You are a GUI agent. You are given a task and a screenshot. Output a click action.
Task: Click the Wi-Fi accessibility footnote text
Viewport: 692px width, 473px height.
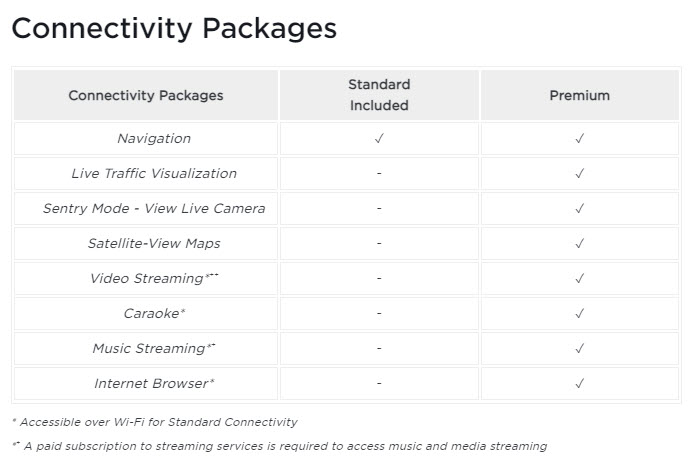tap(154, 422)
